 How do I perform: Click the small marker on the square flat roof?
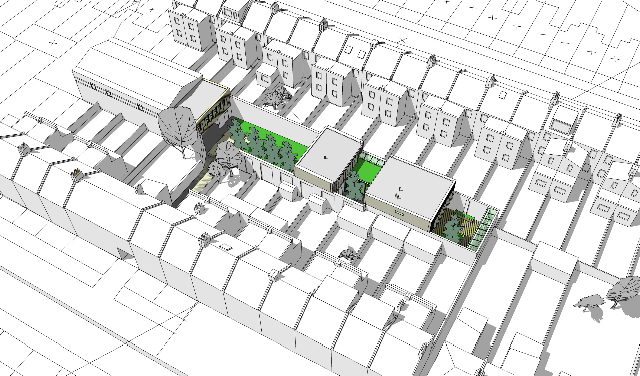click(325, 156)
